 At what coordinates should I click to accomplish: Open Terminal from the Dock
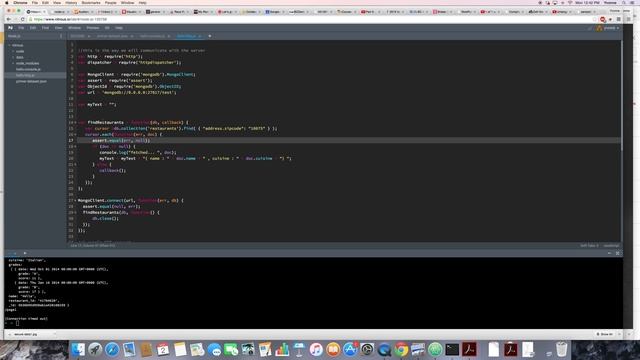[452, 349]
